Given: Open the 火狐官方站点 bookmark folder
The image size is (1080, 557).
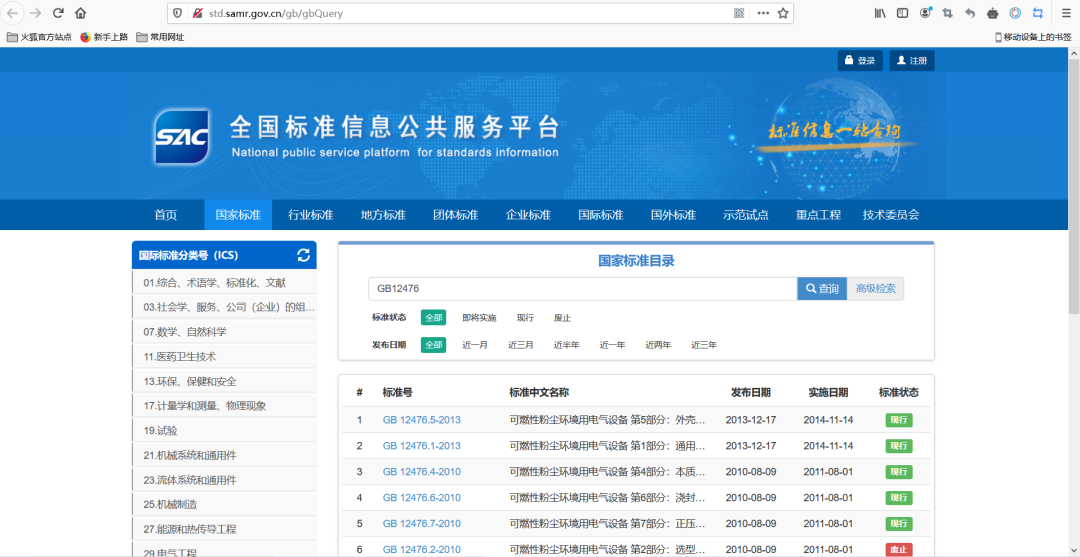Looking at the screenshot, I should 39,37.
